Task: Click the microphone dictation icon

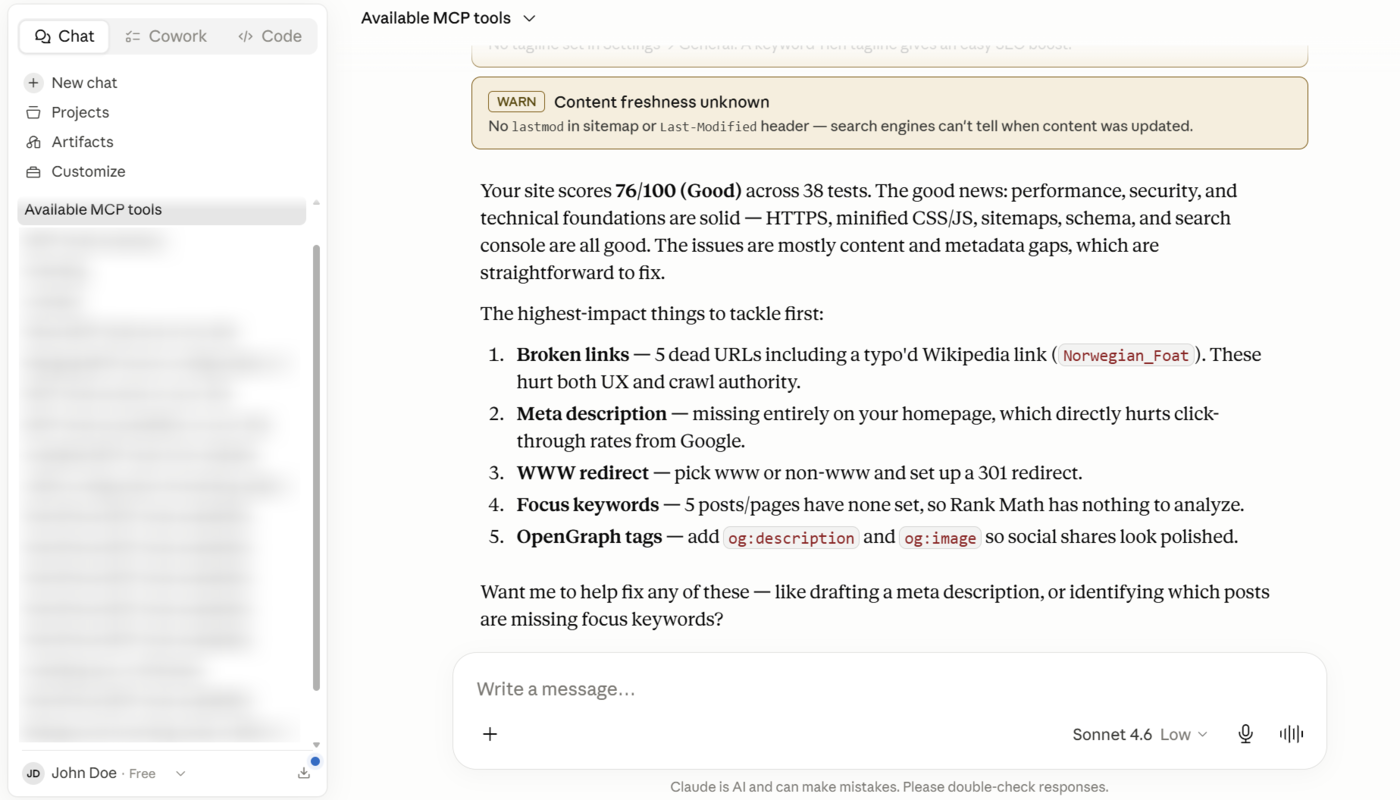Action: [x=1245, y=734]
